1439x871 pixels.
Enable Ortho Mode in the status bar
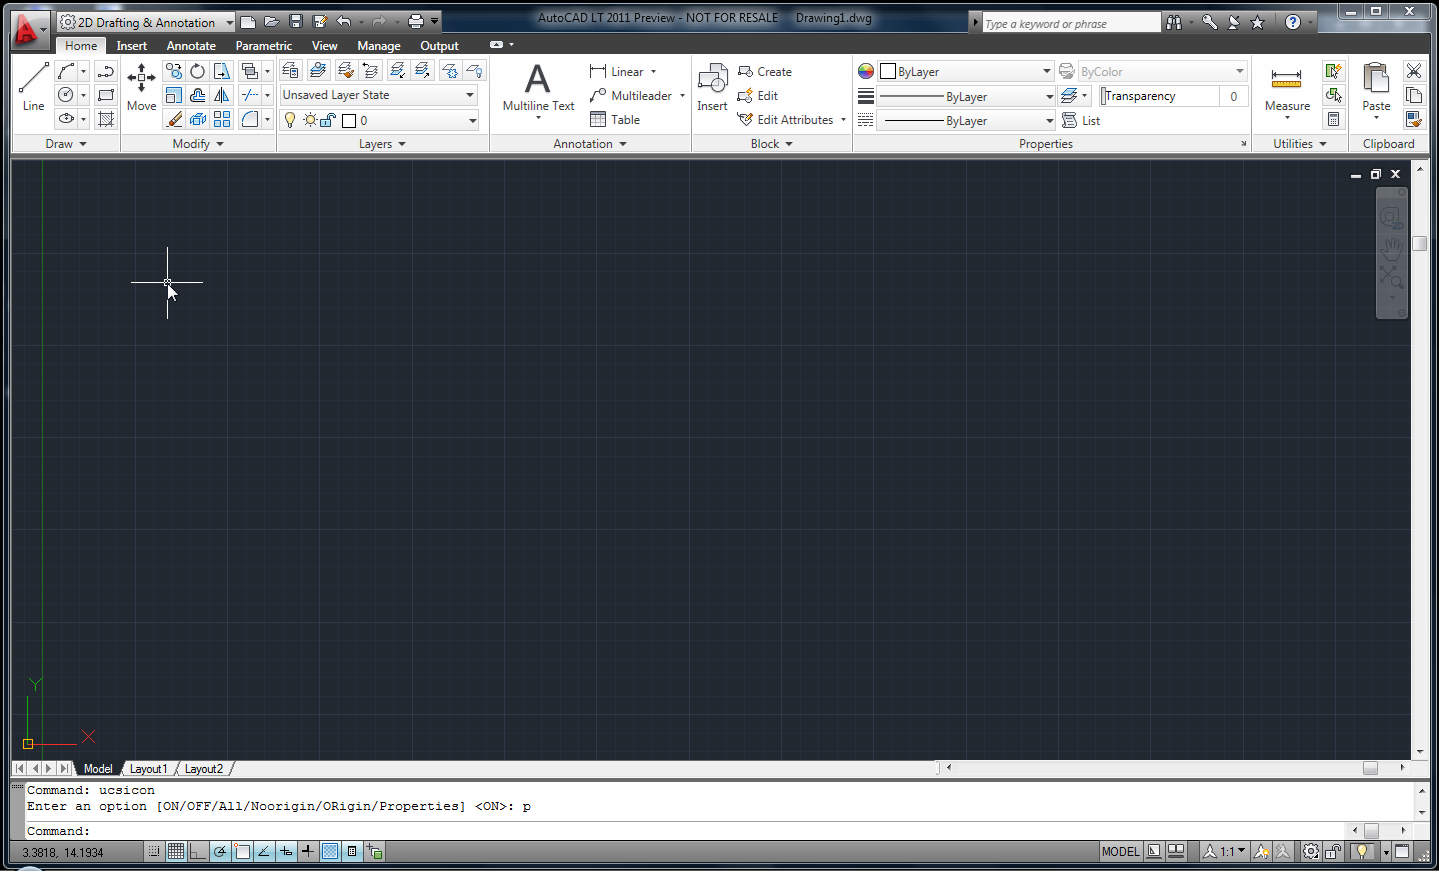tap(198, 851)
